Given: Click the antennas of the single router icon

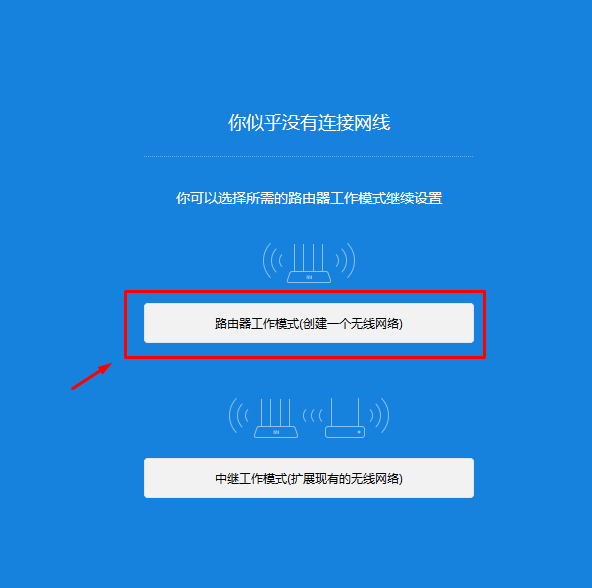Looking at the screenshot, I should 309,258.
